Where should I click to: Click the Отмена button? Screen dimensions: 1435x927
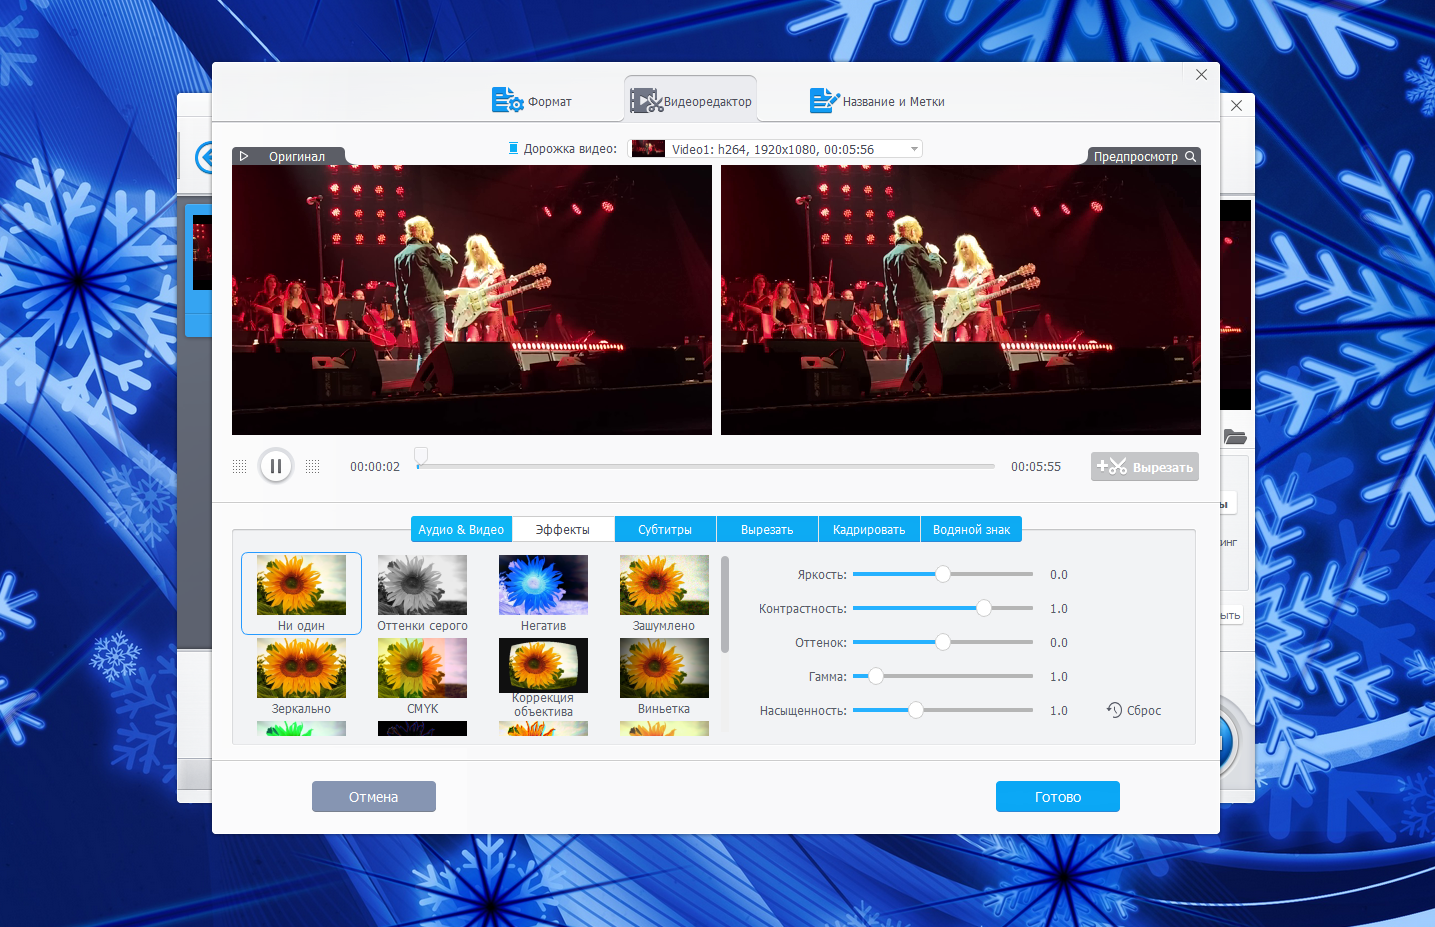pos(373,797)
